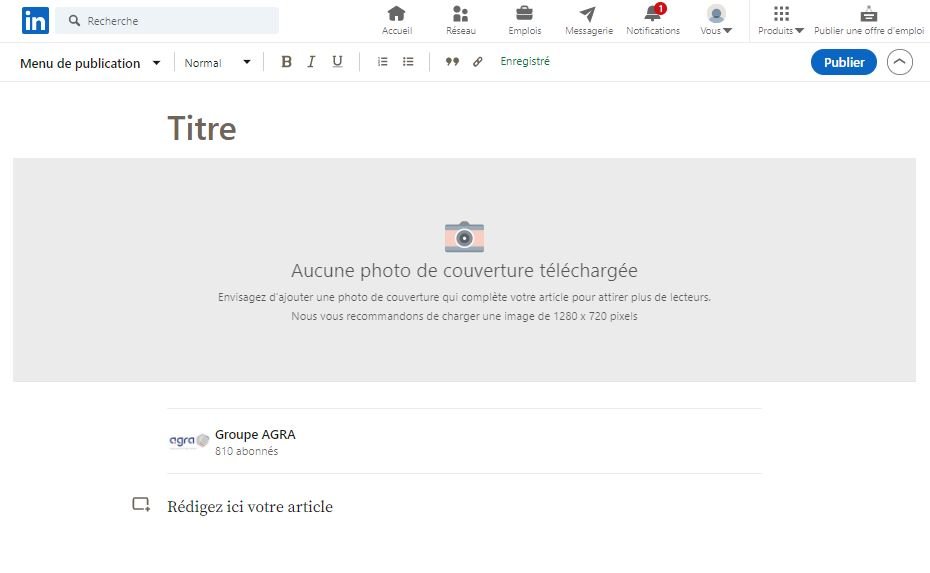The width and height of the screenshot is (930, 573).
Task: Click the Publier button
Action: point(843,62)
